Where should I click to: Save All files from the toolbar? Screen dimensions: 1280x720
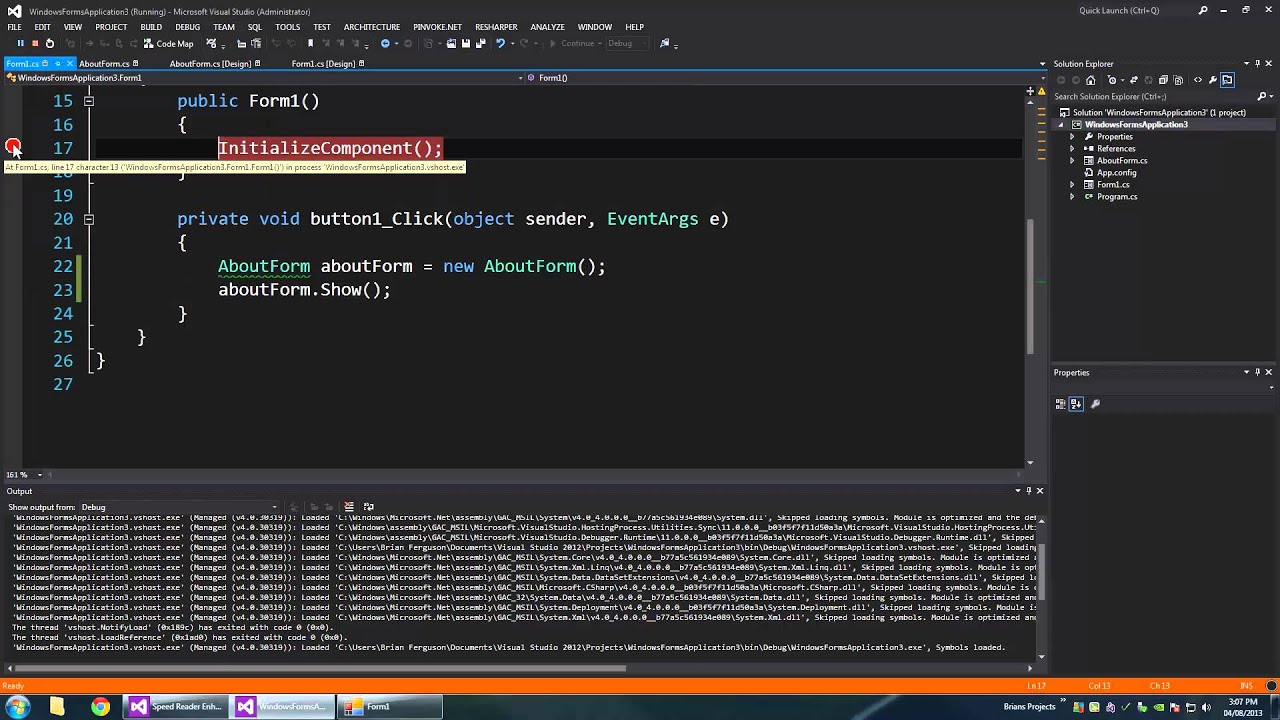click(481, 43)
